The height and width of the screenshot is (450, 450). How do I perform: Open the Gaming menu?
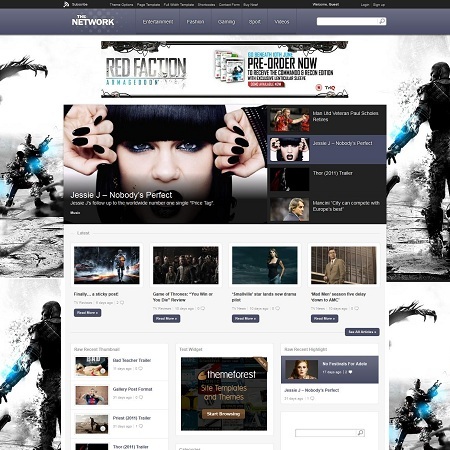pyautogui.click(x=226, y=22)
